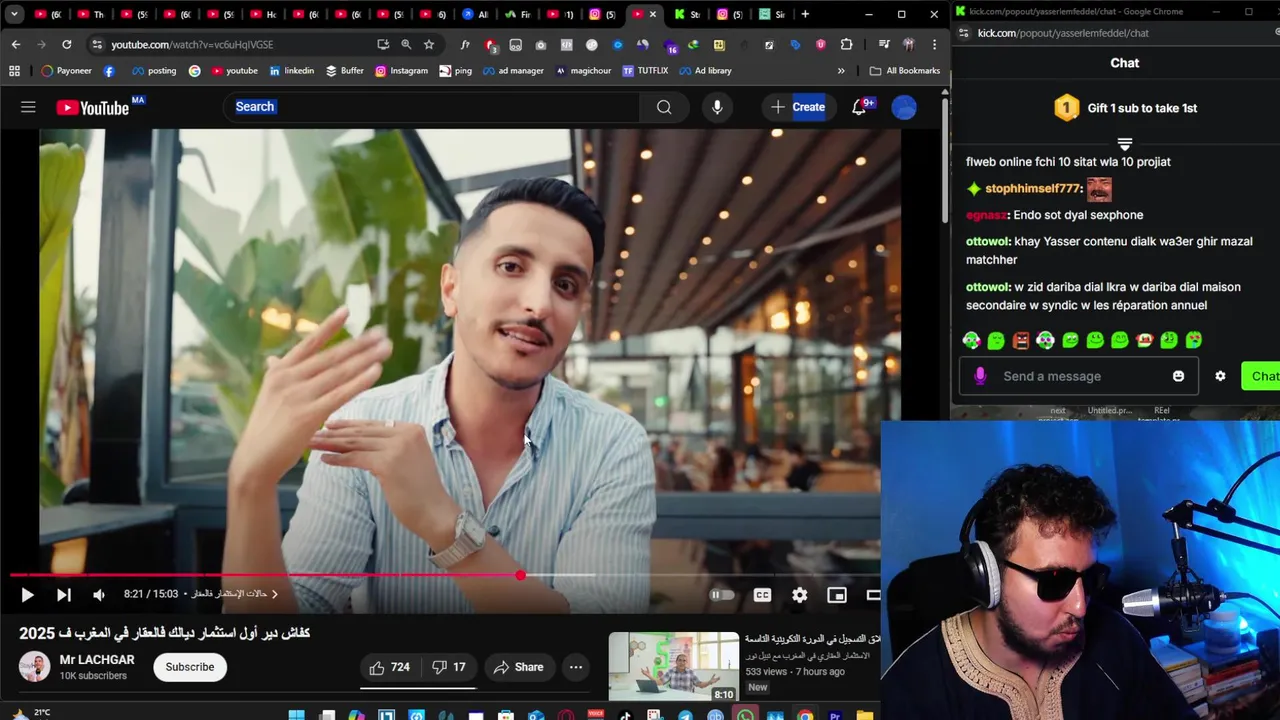Open Kick chat settings gear

pos(1220,376)
